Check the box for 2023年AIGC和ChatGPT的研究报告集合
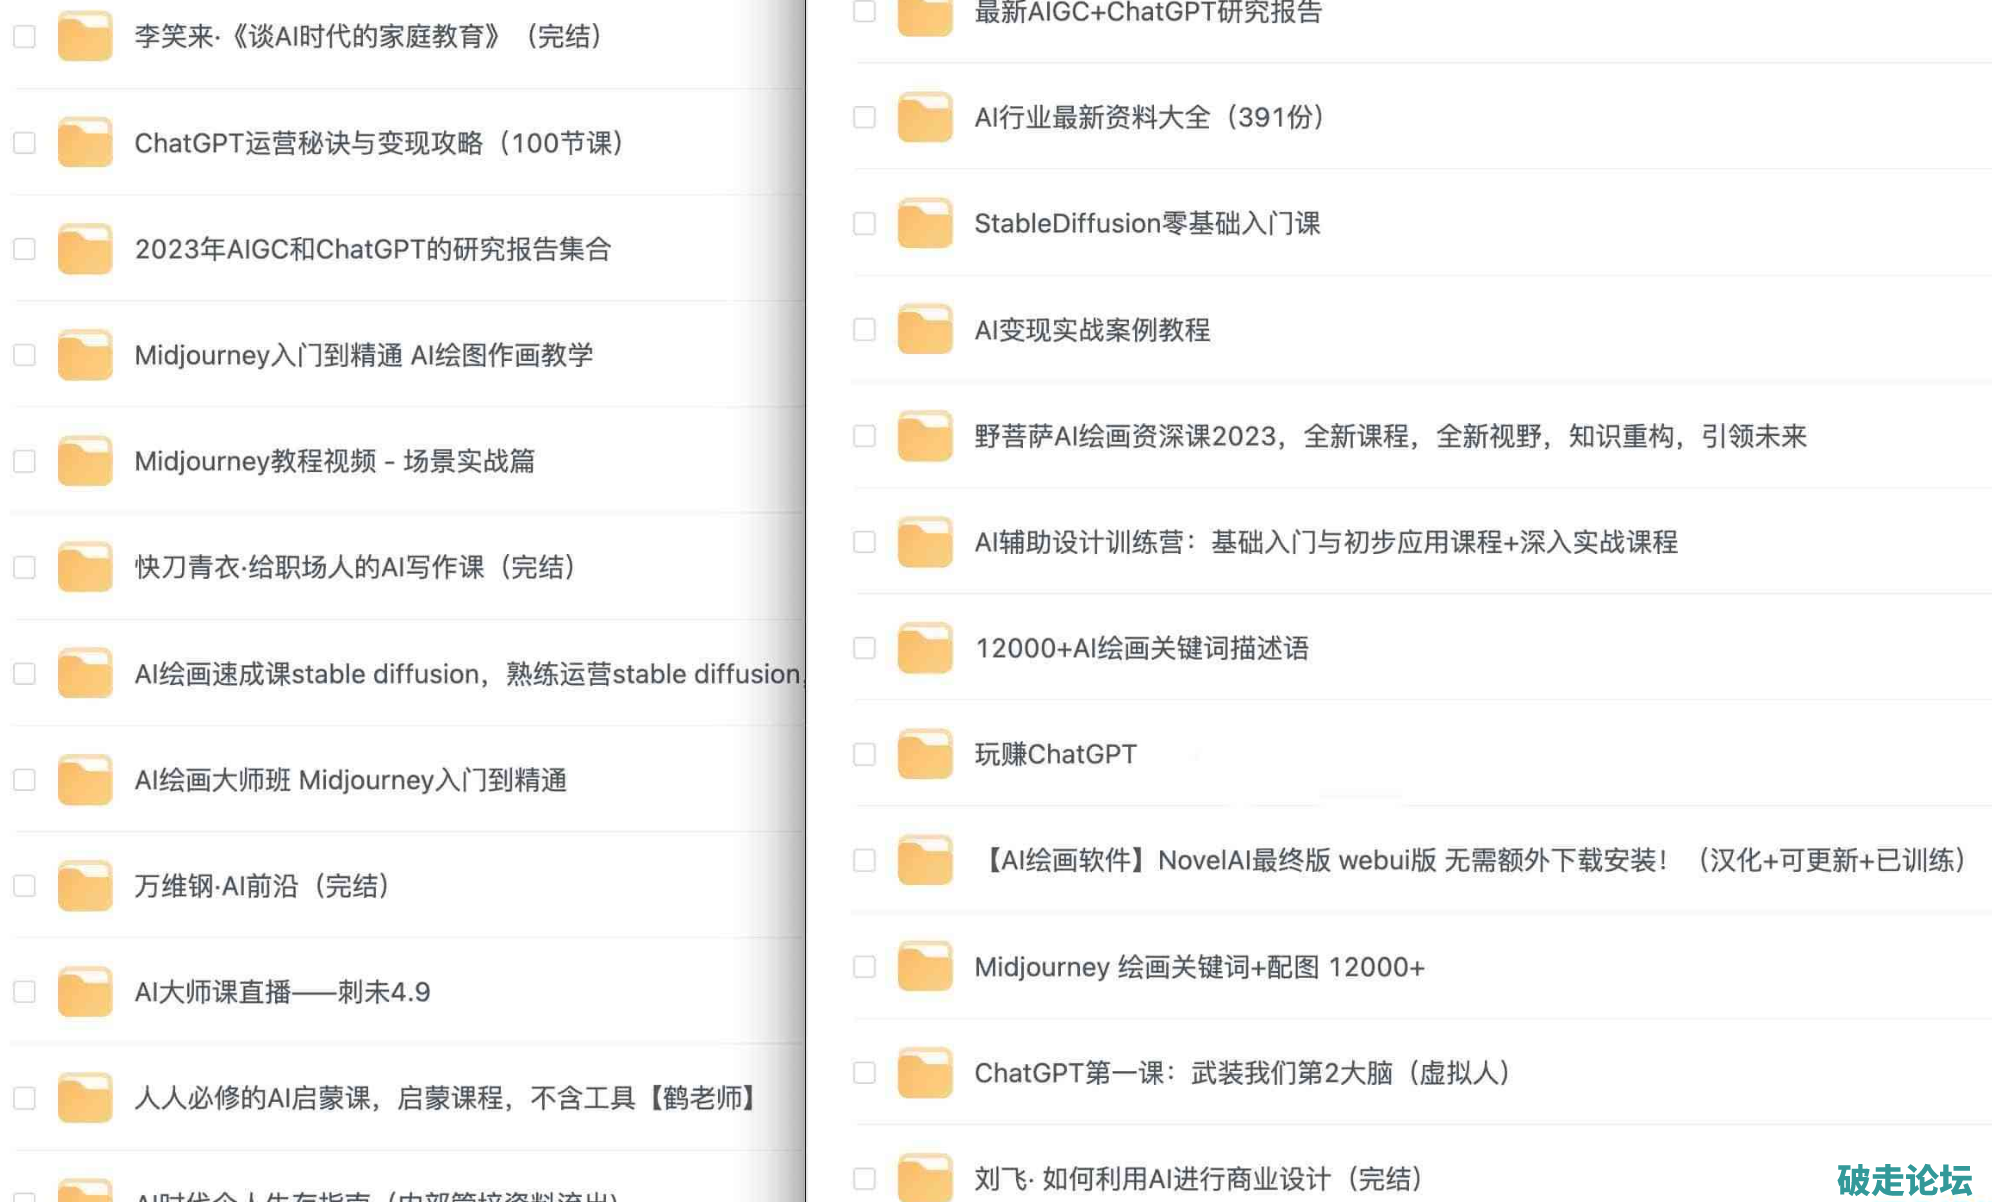The width and height of the screenshot is (1992, 1202). tap(24, 249)
